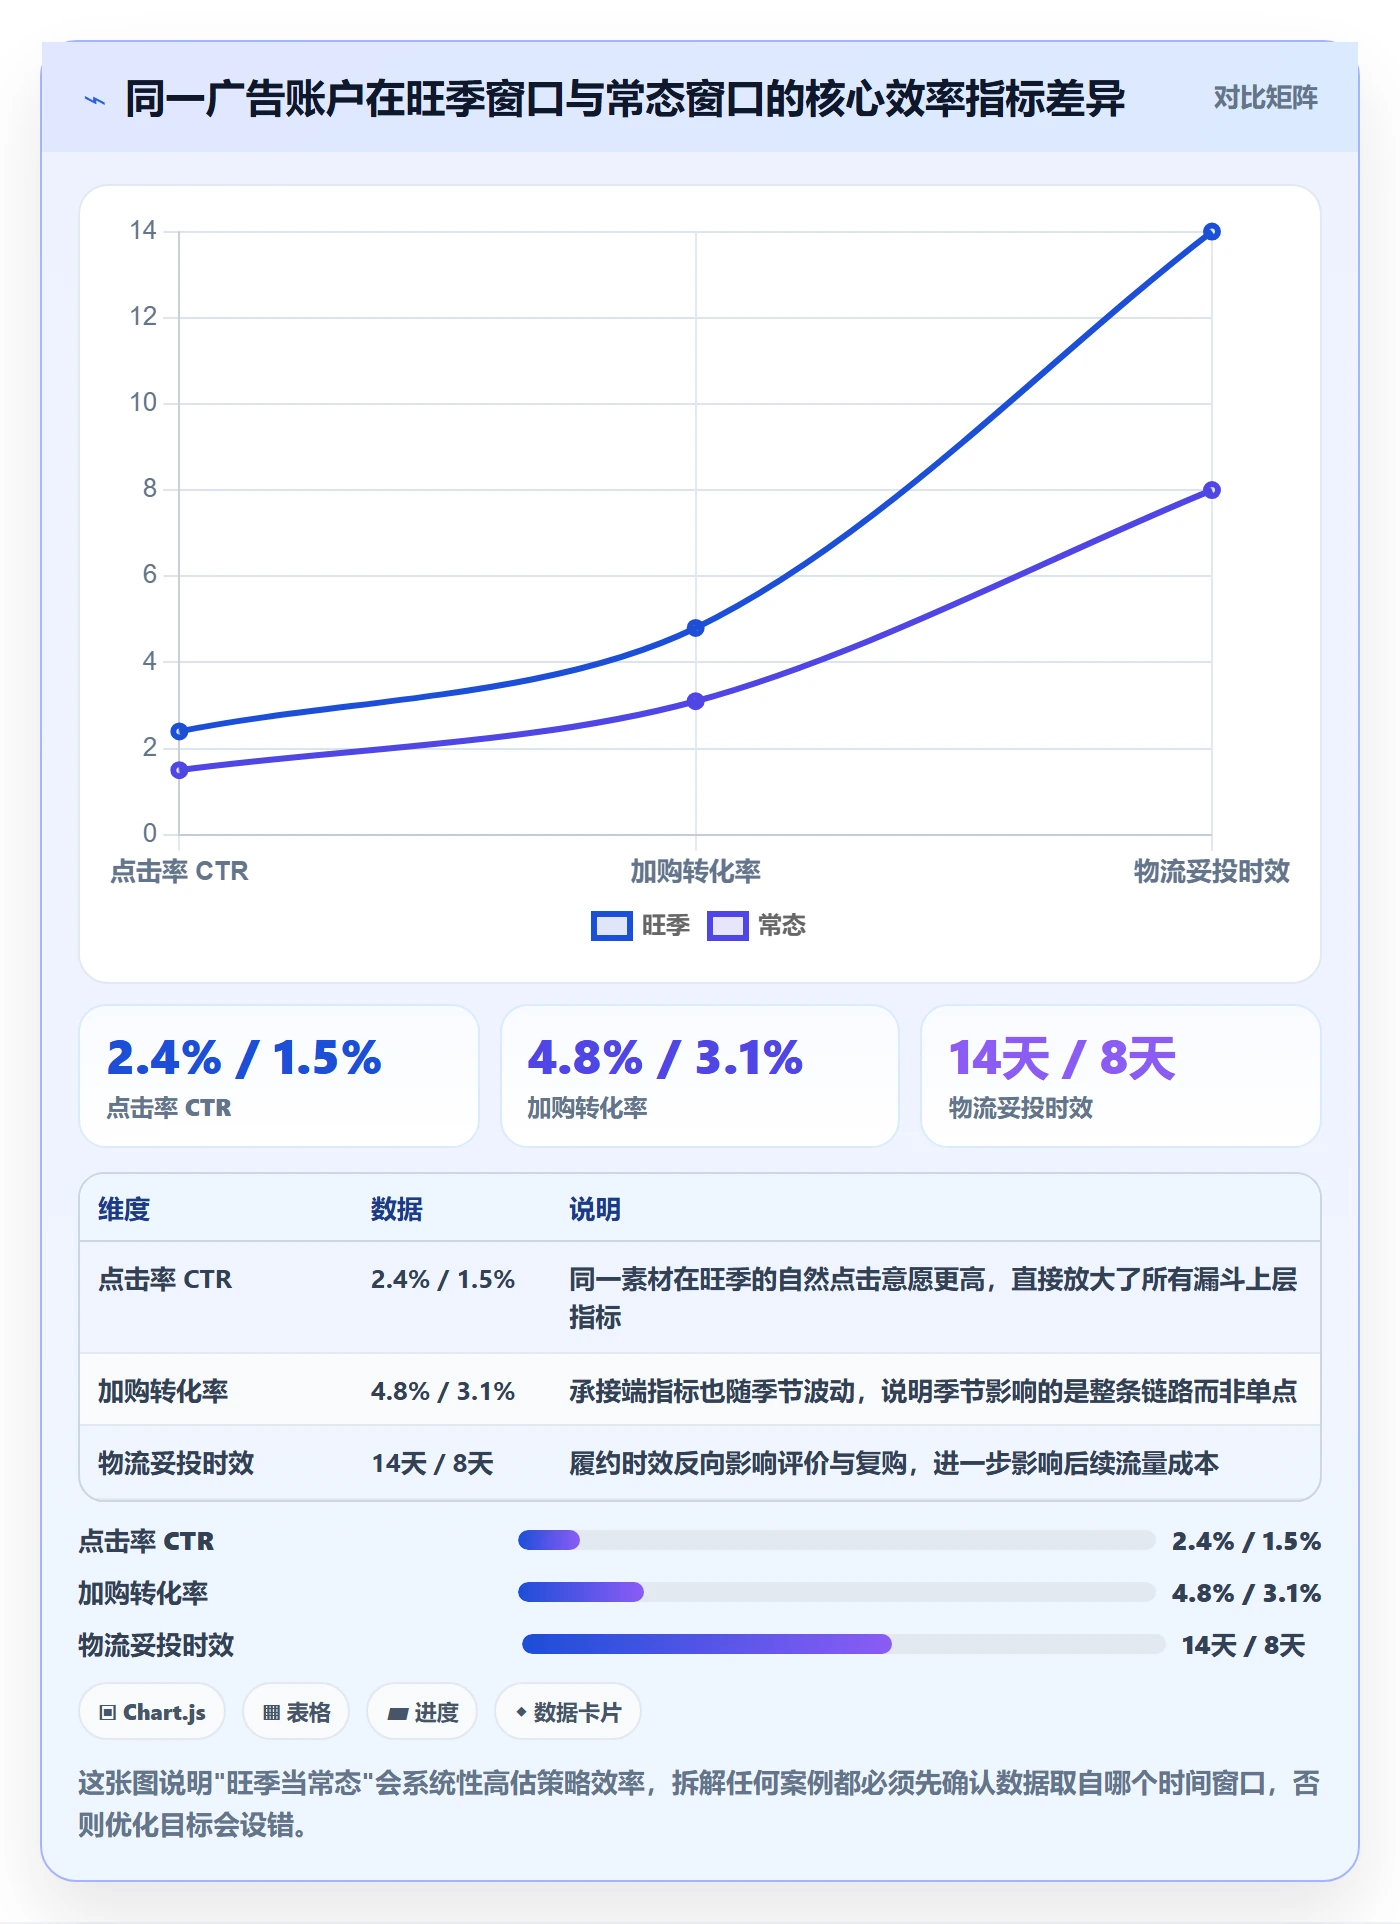The width and height of the screenshot is (1400, 1924).
Task: Select table cell 2.4% / 1.5%
Action: (x=443, y=1279)
